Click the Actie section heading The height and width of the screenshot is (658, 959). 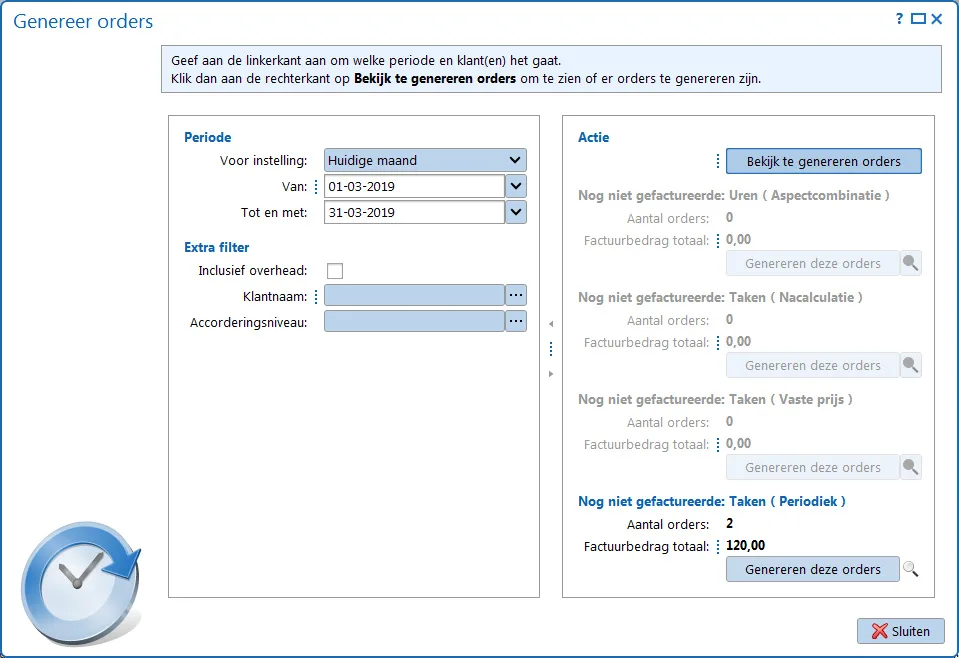point(593,137)
